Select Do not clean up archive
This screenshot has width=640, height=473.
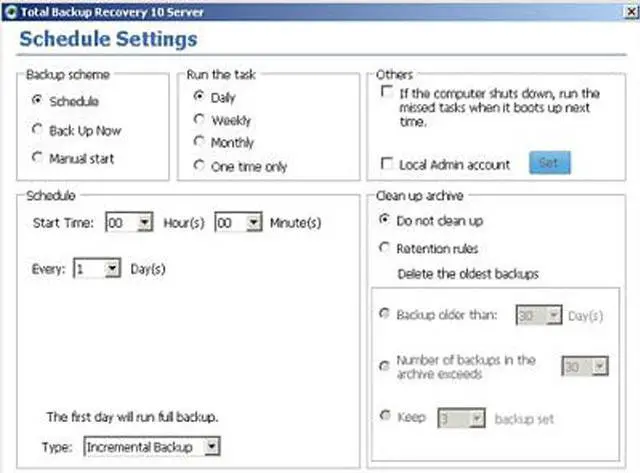(385, 218)
